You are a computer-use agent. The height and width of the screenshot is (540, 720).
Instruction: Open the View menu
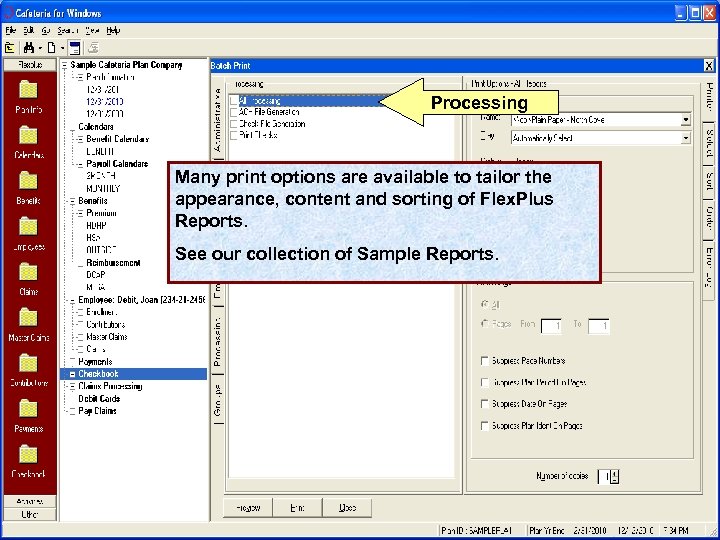(x=92, y=30)
